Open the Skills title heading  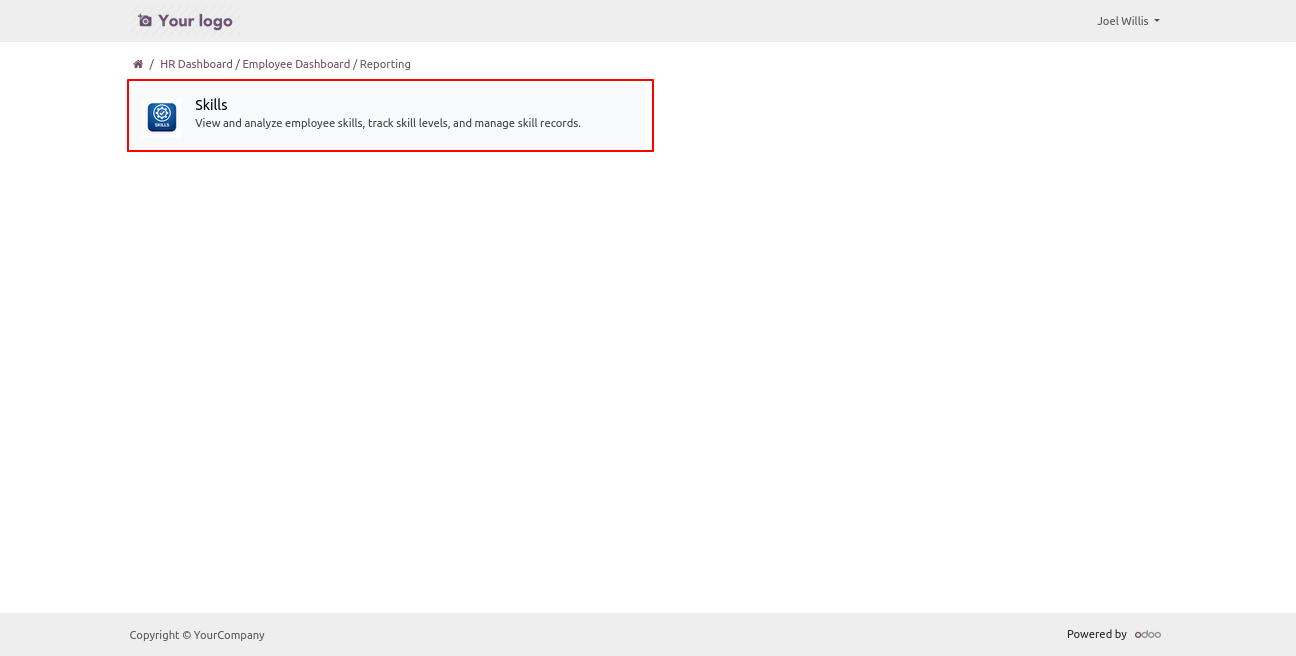pos(211,105)
